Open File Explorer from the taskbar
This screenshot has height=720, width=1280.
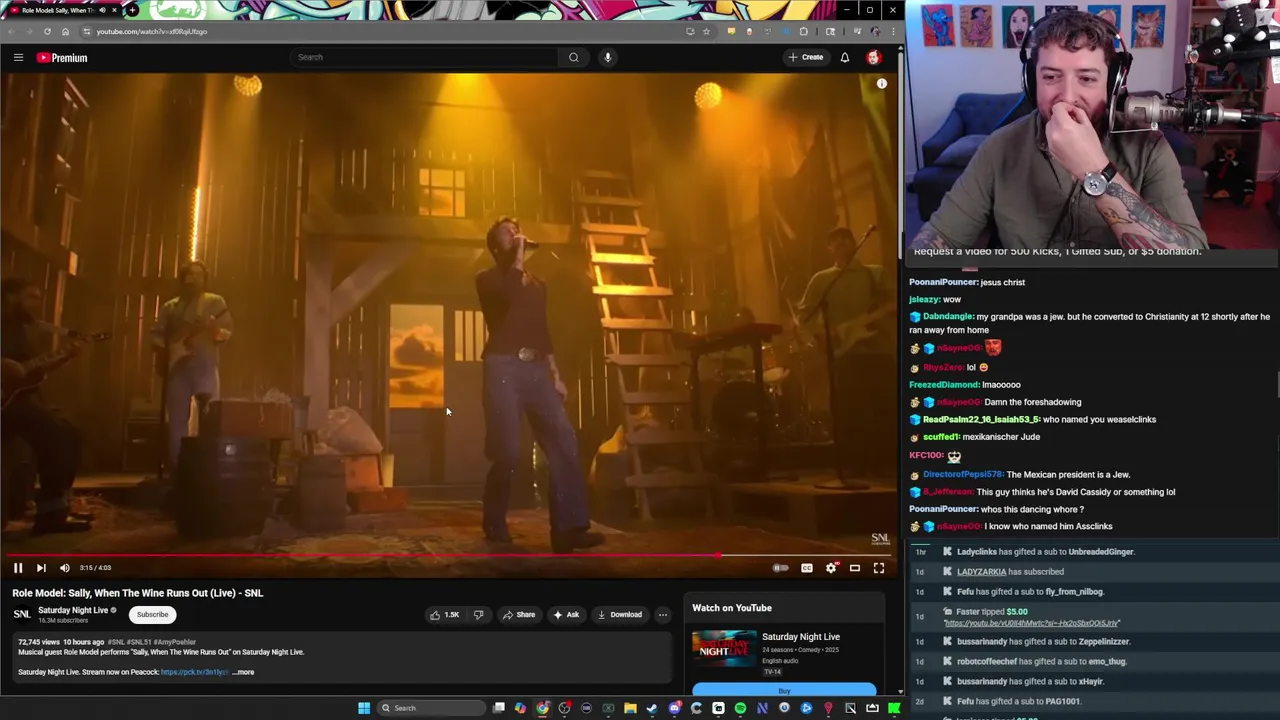click(630, 708)
